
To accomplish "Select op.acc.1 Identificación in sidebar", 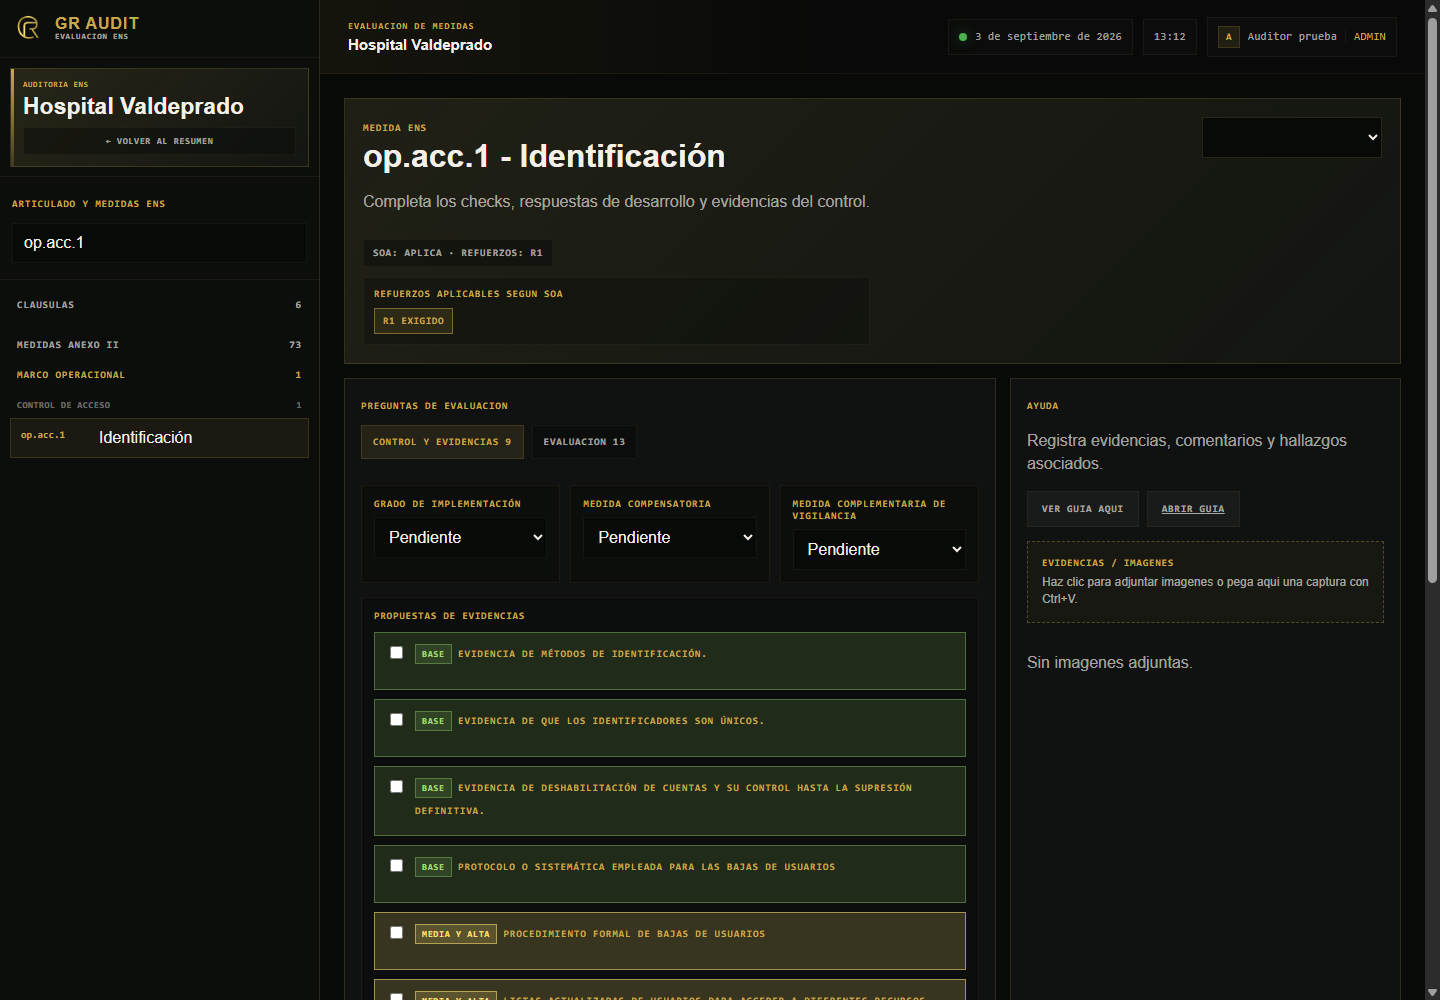I will [159, 438].
